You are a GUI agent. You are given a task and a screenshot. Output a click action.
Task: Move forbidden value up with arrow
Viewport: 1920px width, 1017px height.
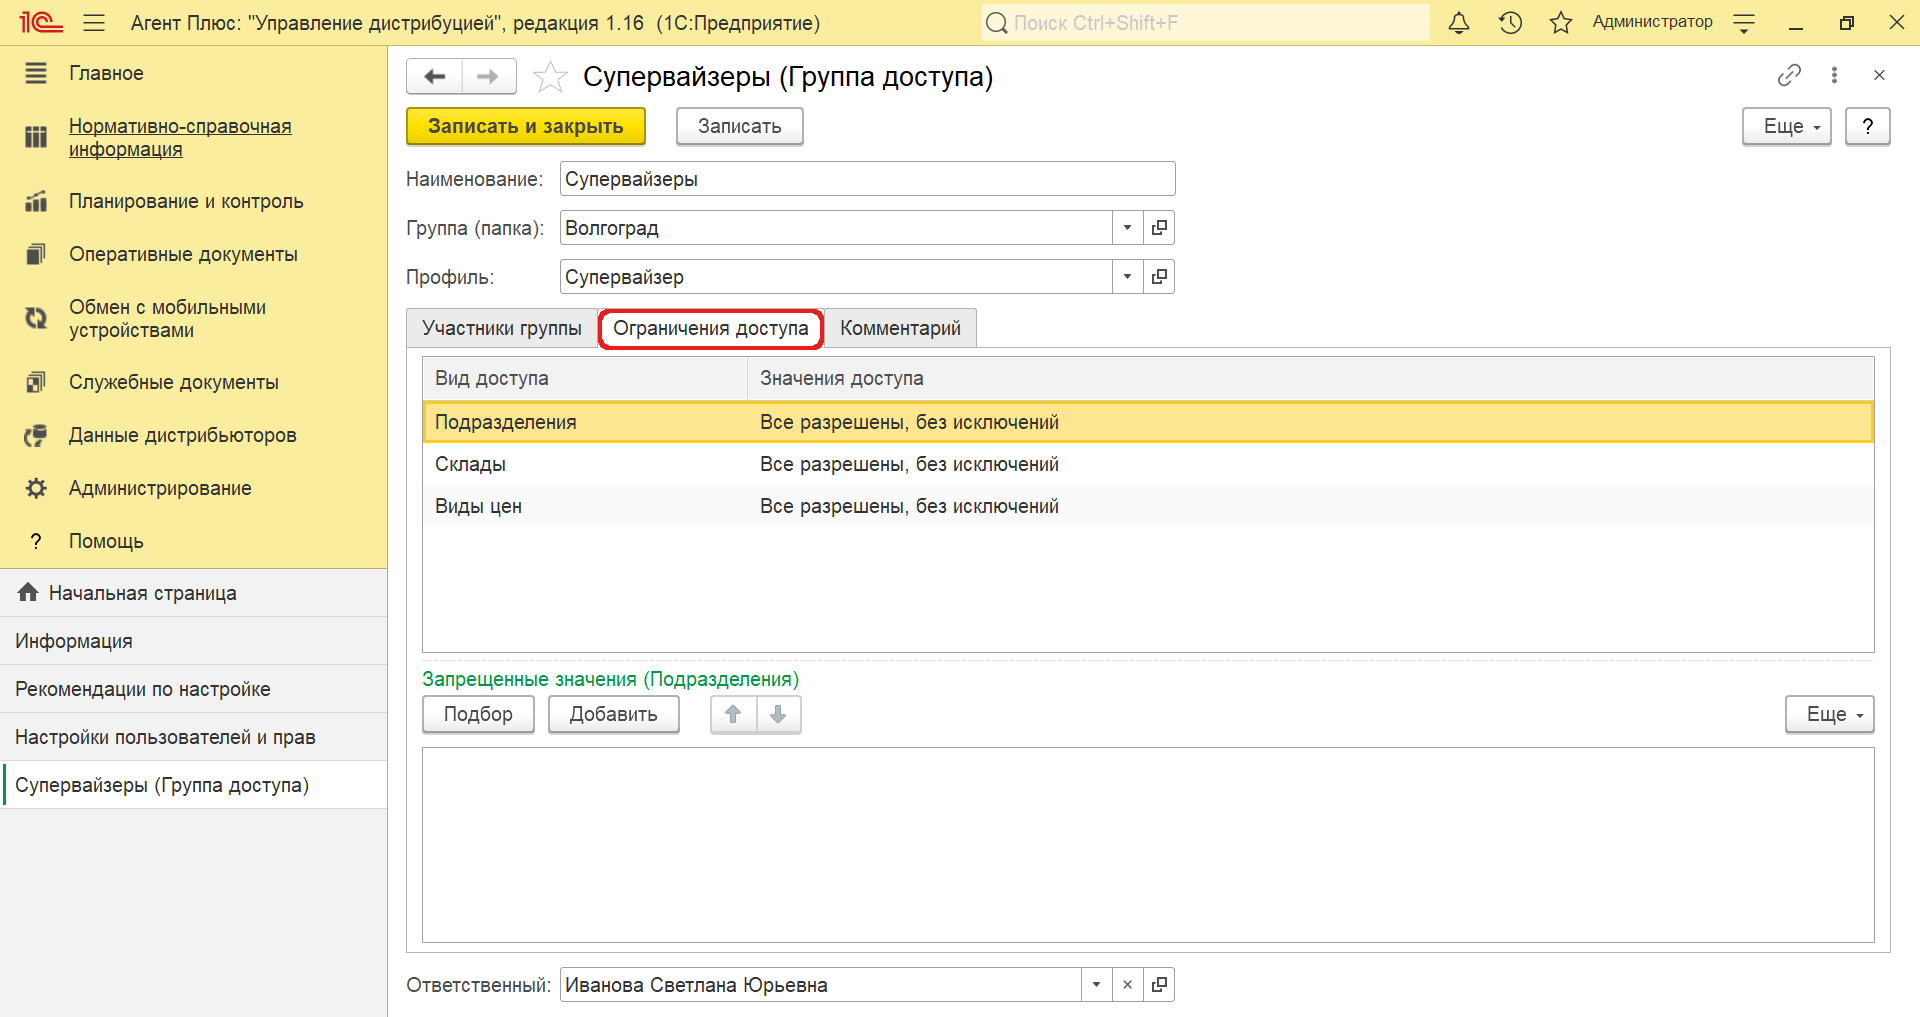click(733, 714)
